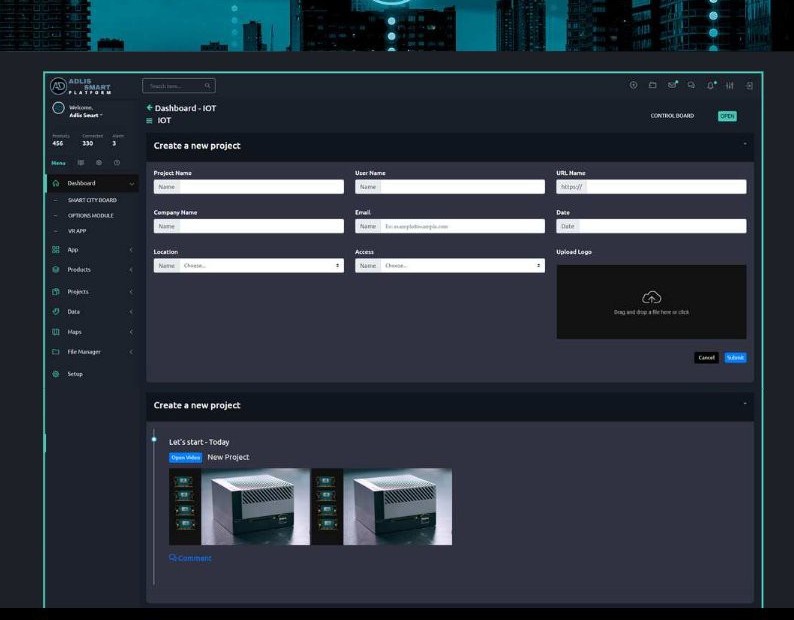This screenshot has height=620, width=794.
Task: Open the mail envelope icon in header
Action: (x=672, y=85)
